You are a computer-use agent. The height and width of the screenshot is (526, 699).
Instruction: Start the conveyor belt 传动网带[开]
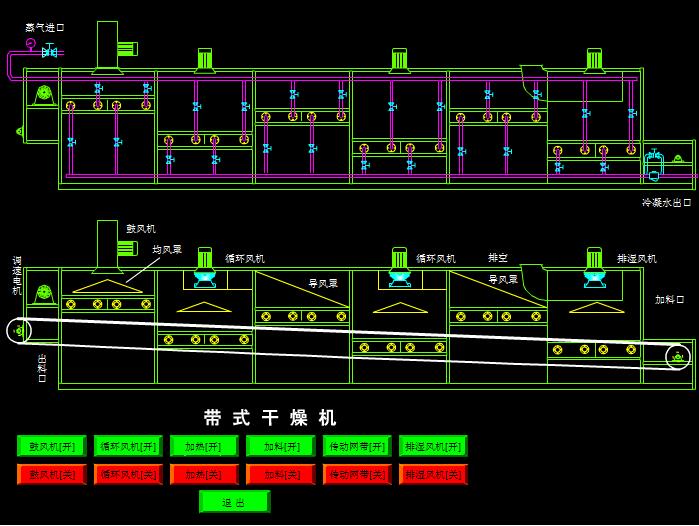(x=357, y=446)
